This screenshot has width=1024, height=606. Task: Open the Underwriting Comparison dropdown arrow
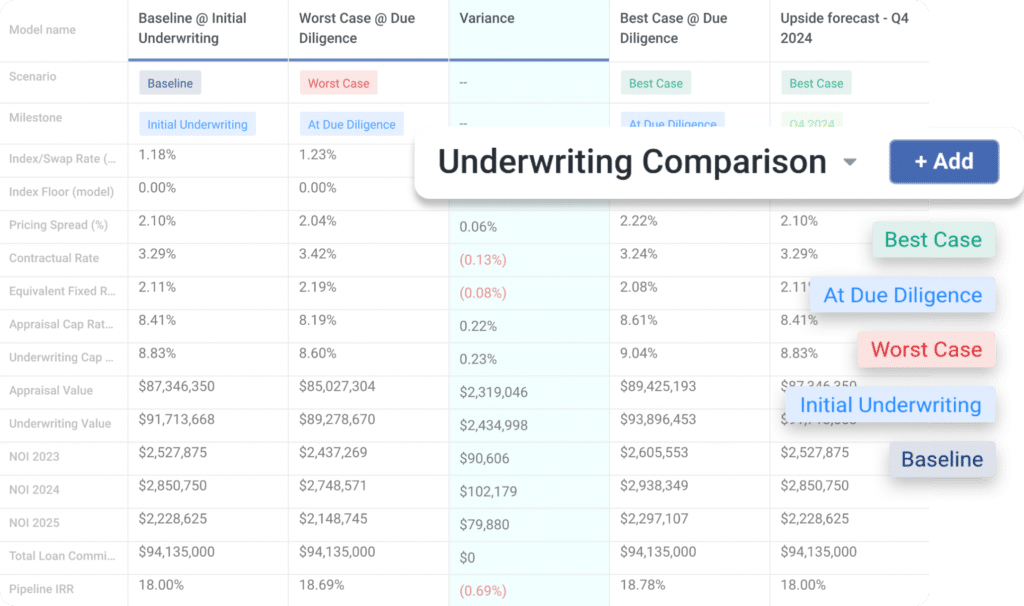click(x=849, y=161)
